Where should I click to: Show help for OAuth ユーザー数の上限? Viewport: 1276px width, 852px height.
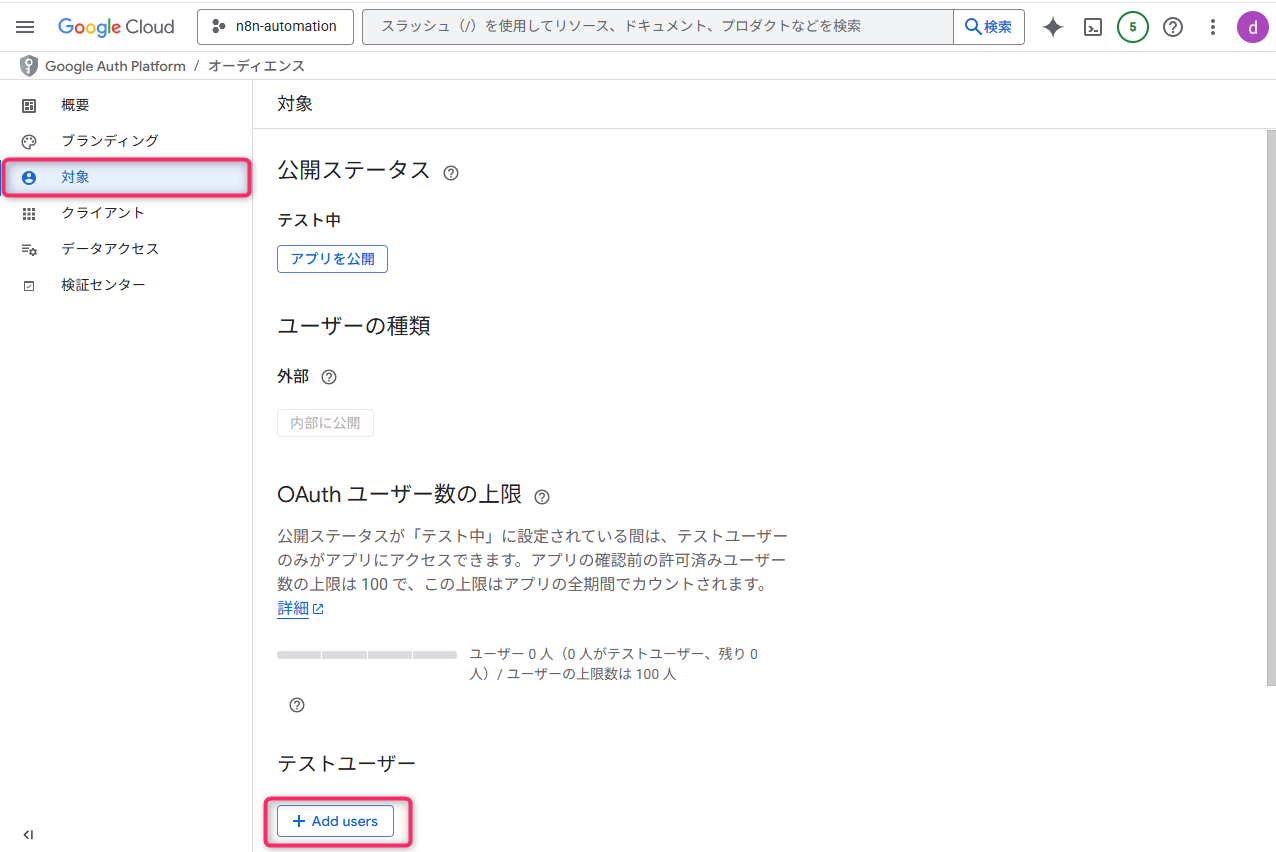(542, 496)
